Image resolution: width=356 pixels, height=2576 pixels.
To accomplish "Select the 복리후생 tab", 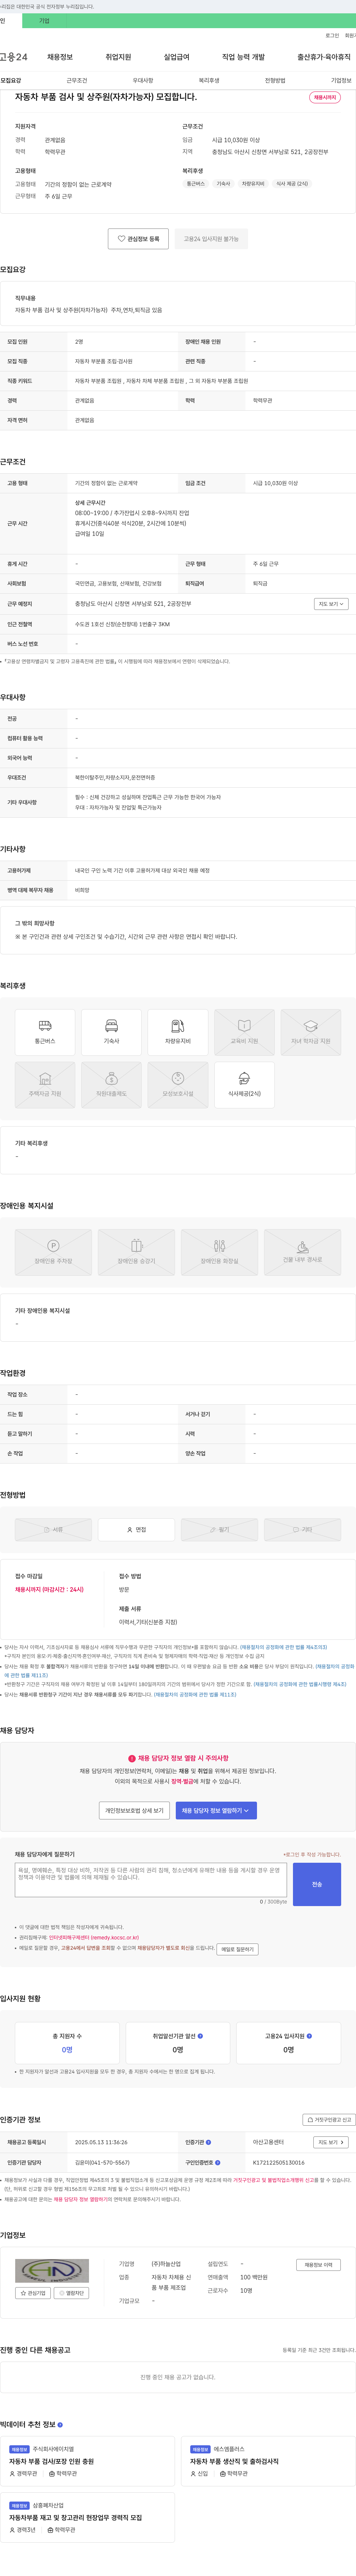I will [x=209, y=80].
